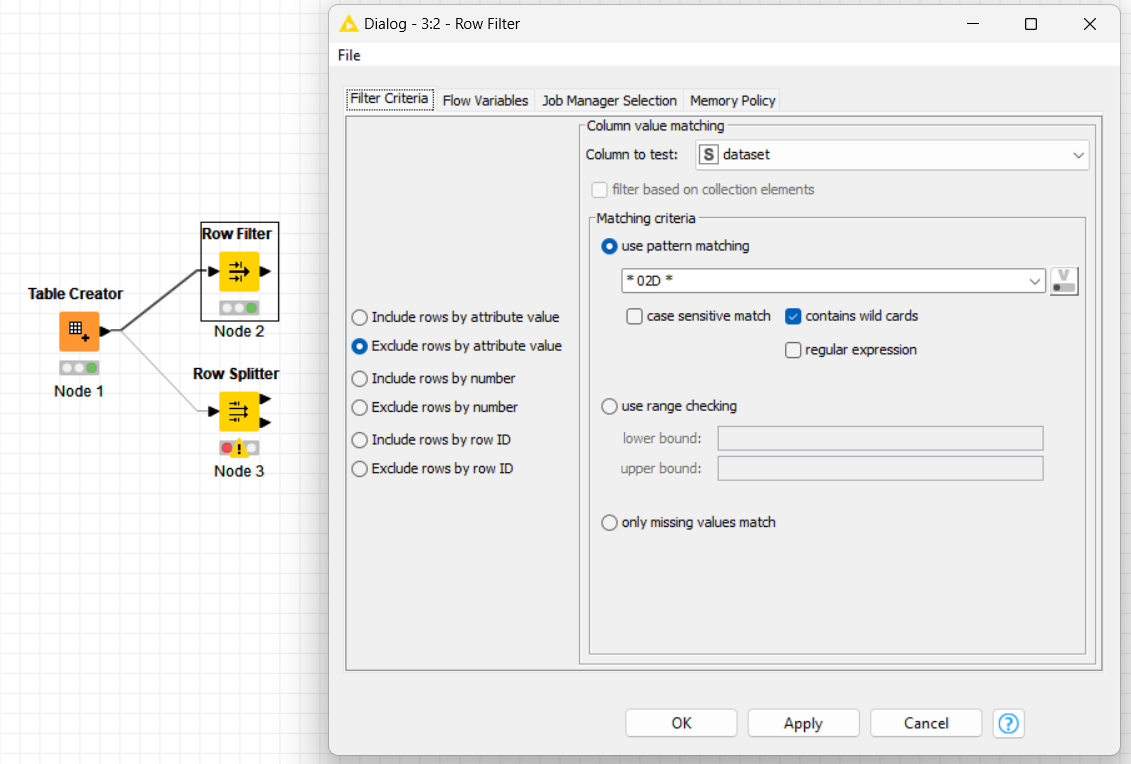Click the Row Splitter node icon
This screenshot has height=764, width=1131.
pyautogui.click(x=239, y=411)
